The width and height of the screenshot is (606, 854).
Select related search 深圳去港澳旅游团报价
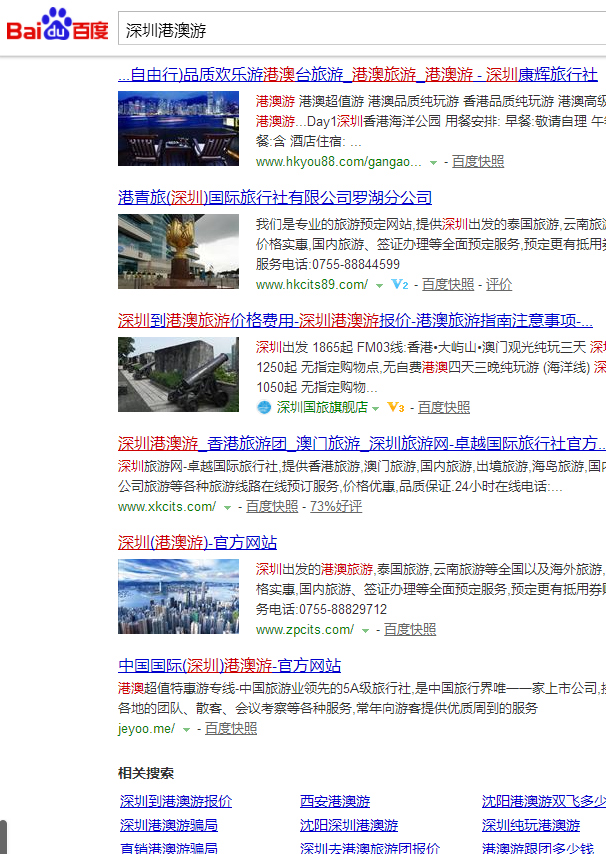(370, 848)
